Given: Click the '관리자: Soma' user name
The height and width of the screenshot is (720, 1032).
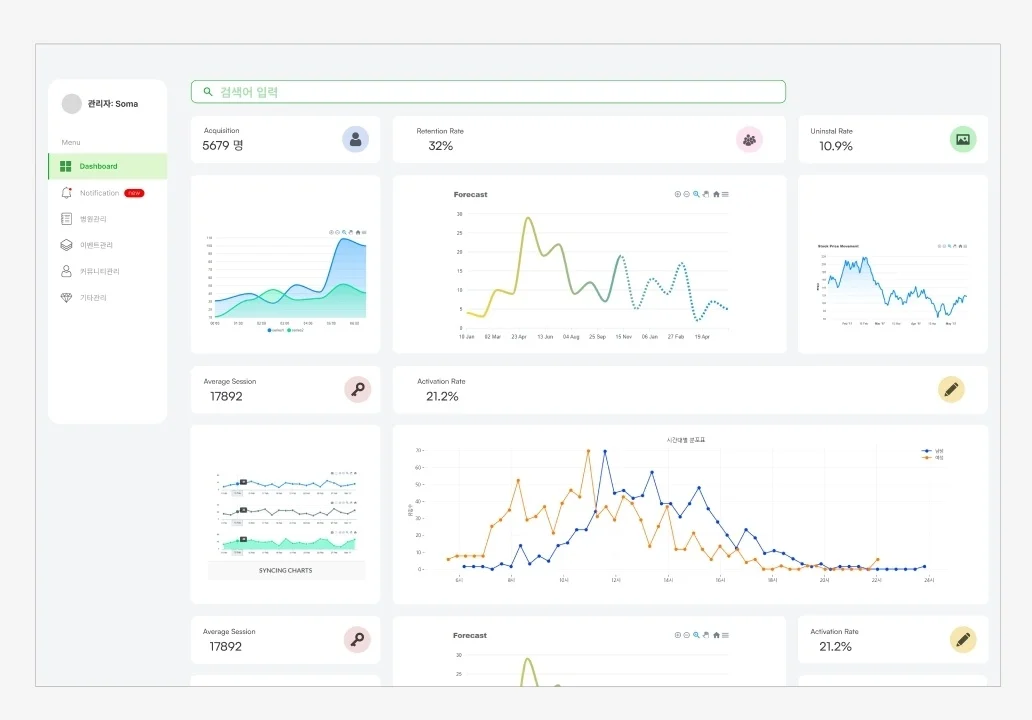Looking at the screenshot, I should click(x=113, y=104).
